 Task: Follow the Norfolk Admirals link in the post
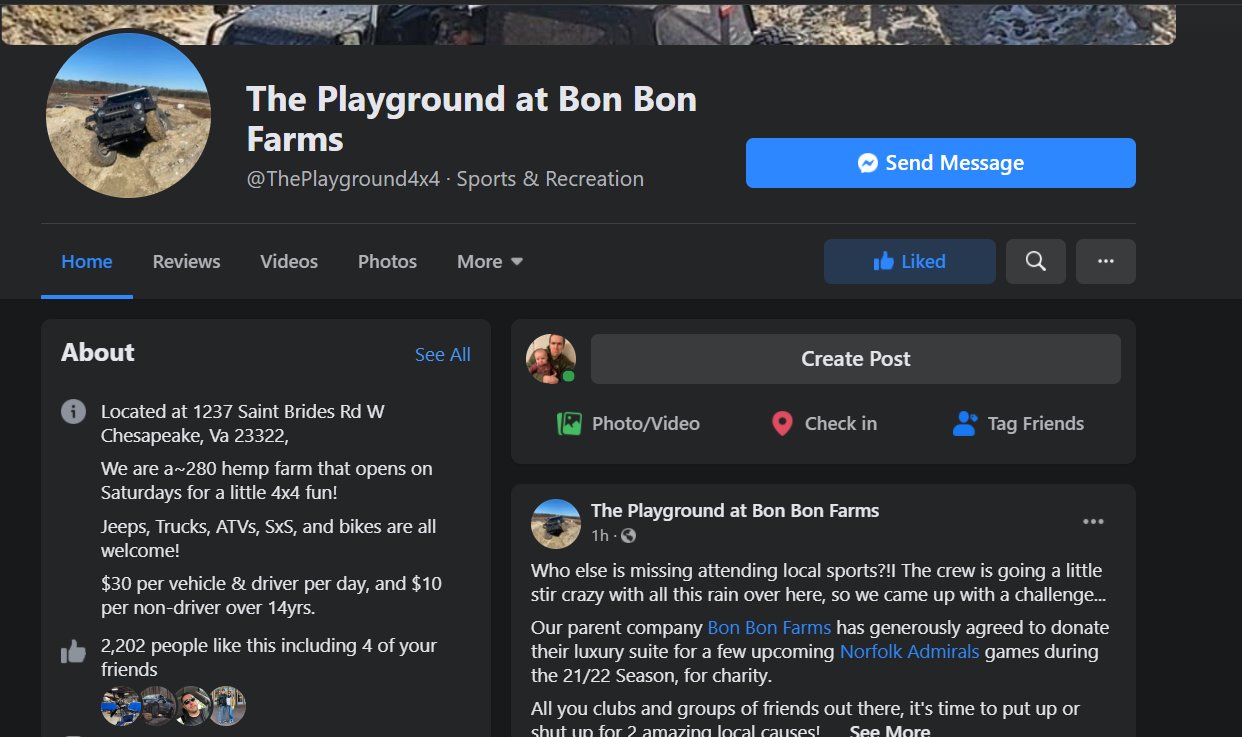coord(910,652)
